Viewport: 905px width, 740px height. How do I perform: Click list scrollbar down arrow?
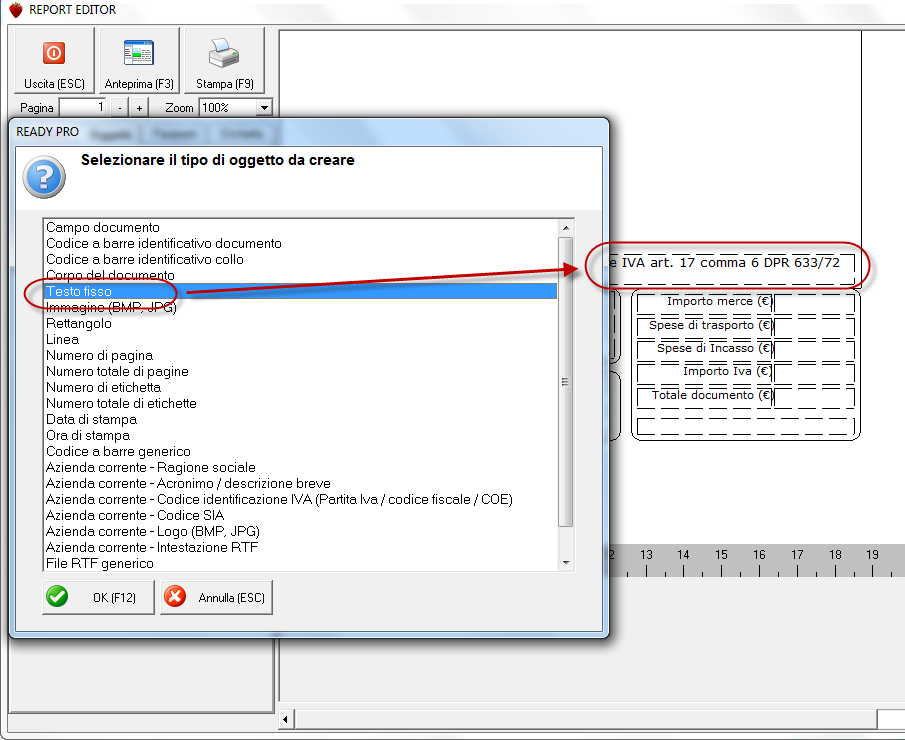[x=566, y=563]
